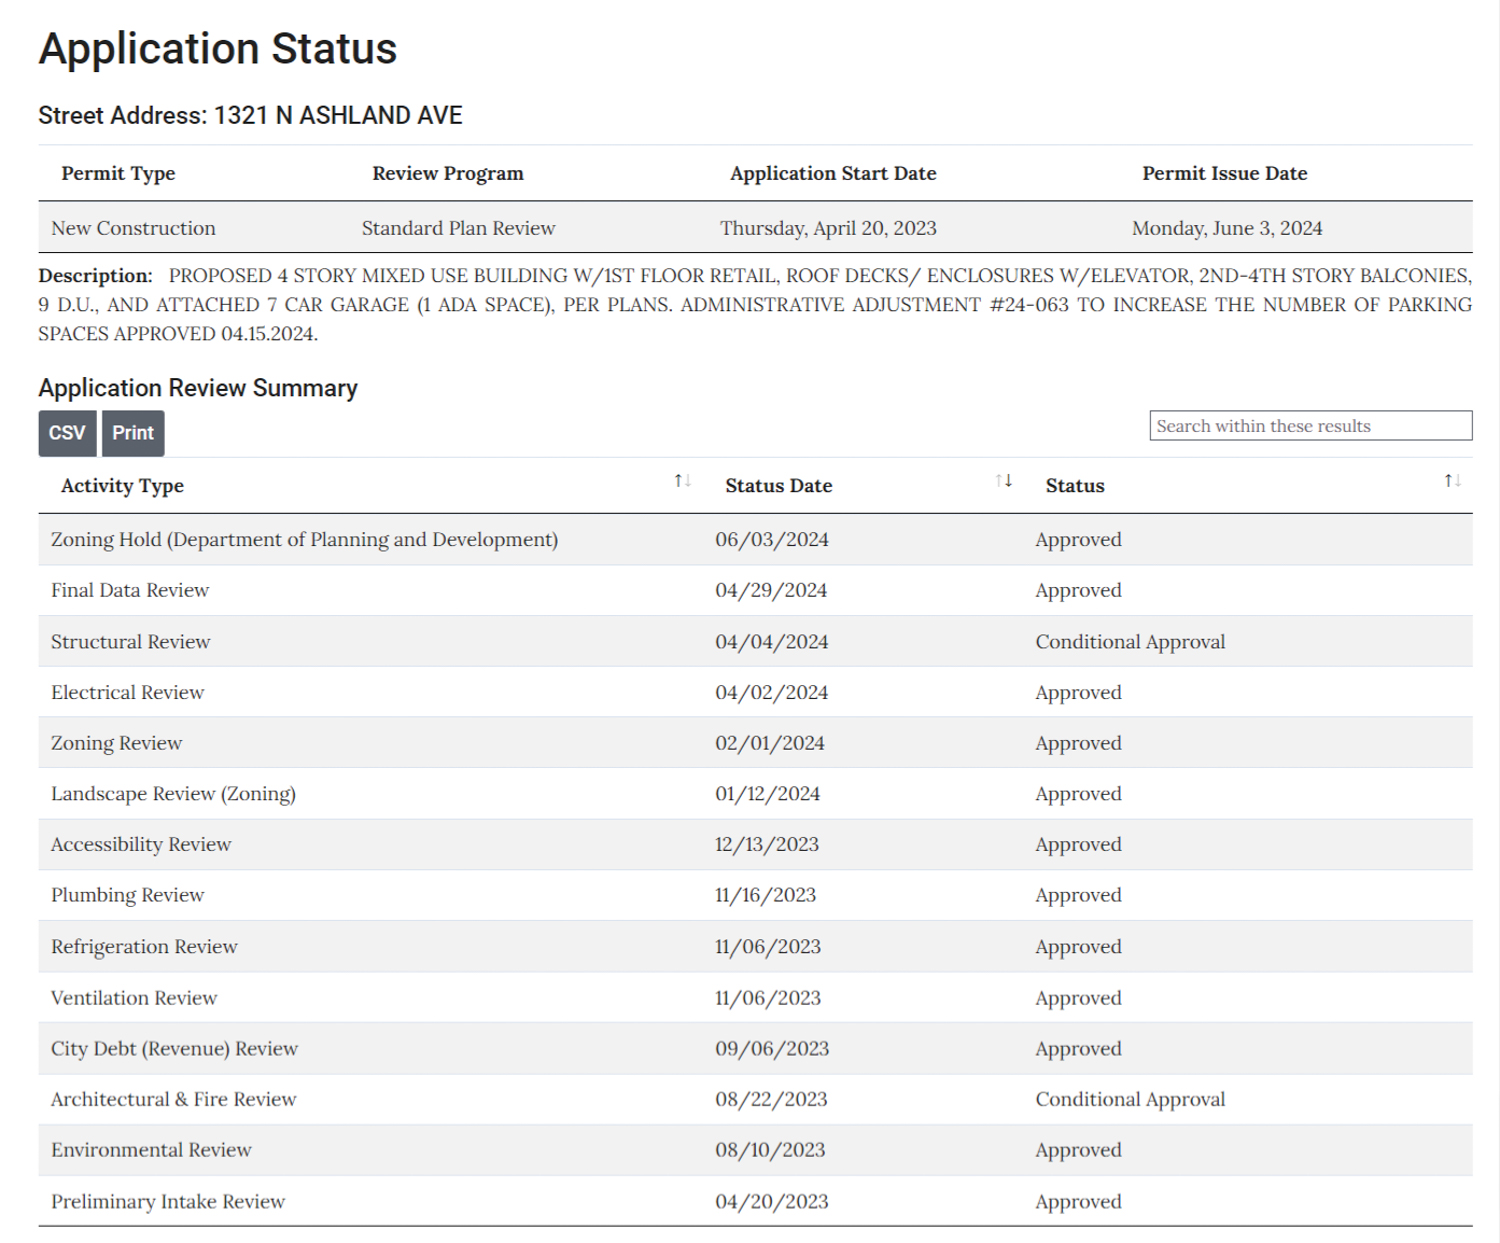Select the 'Final Data Review' activity
This screenshot has height=1243, width=1500.
[130, 591]
